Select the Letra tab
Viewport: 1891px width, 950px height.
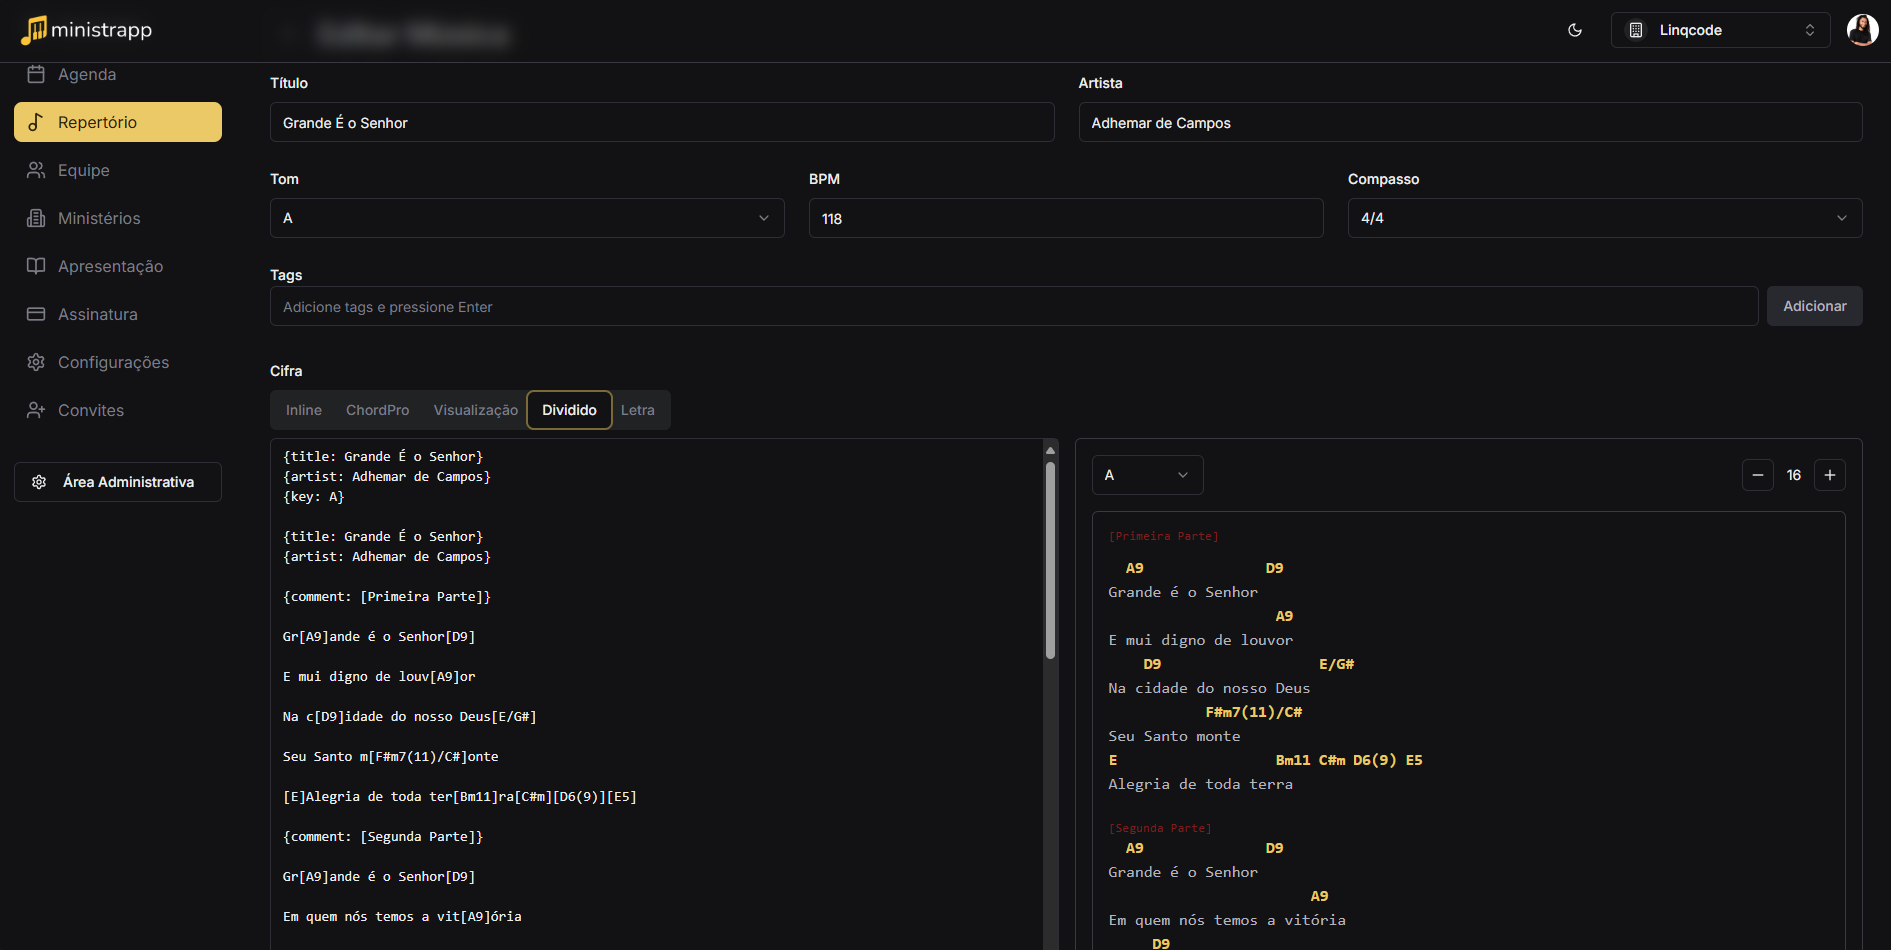click(637, 410)
